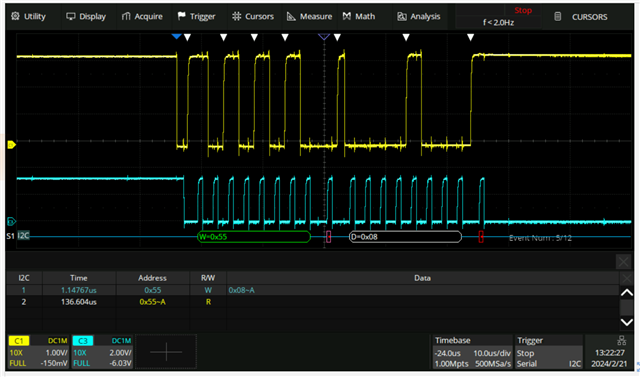Click the C3 -6.03V offset value
Image resolution: width=640 pixels, height=377 pixels.
pyautogui.click(x=120, y=363)
